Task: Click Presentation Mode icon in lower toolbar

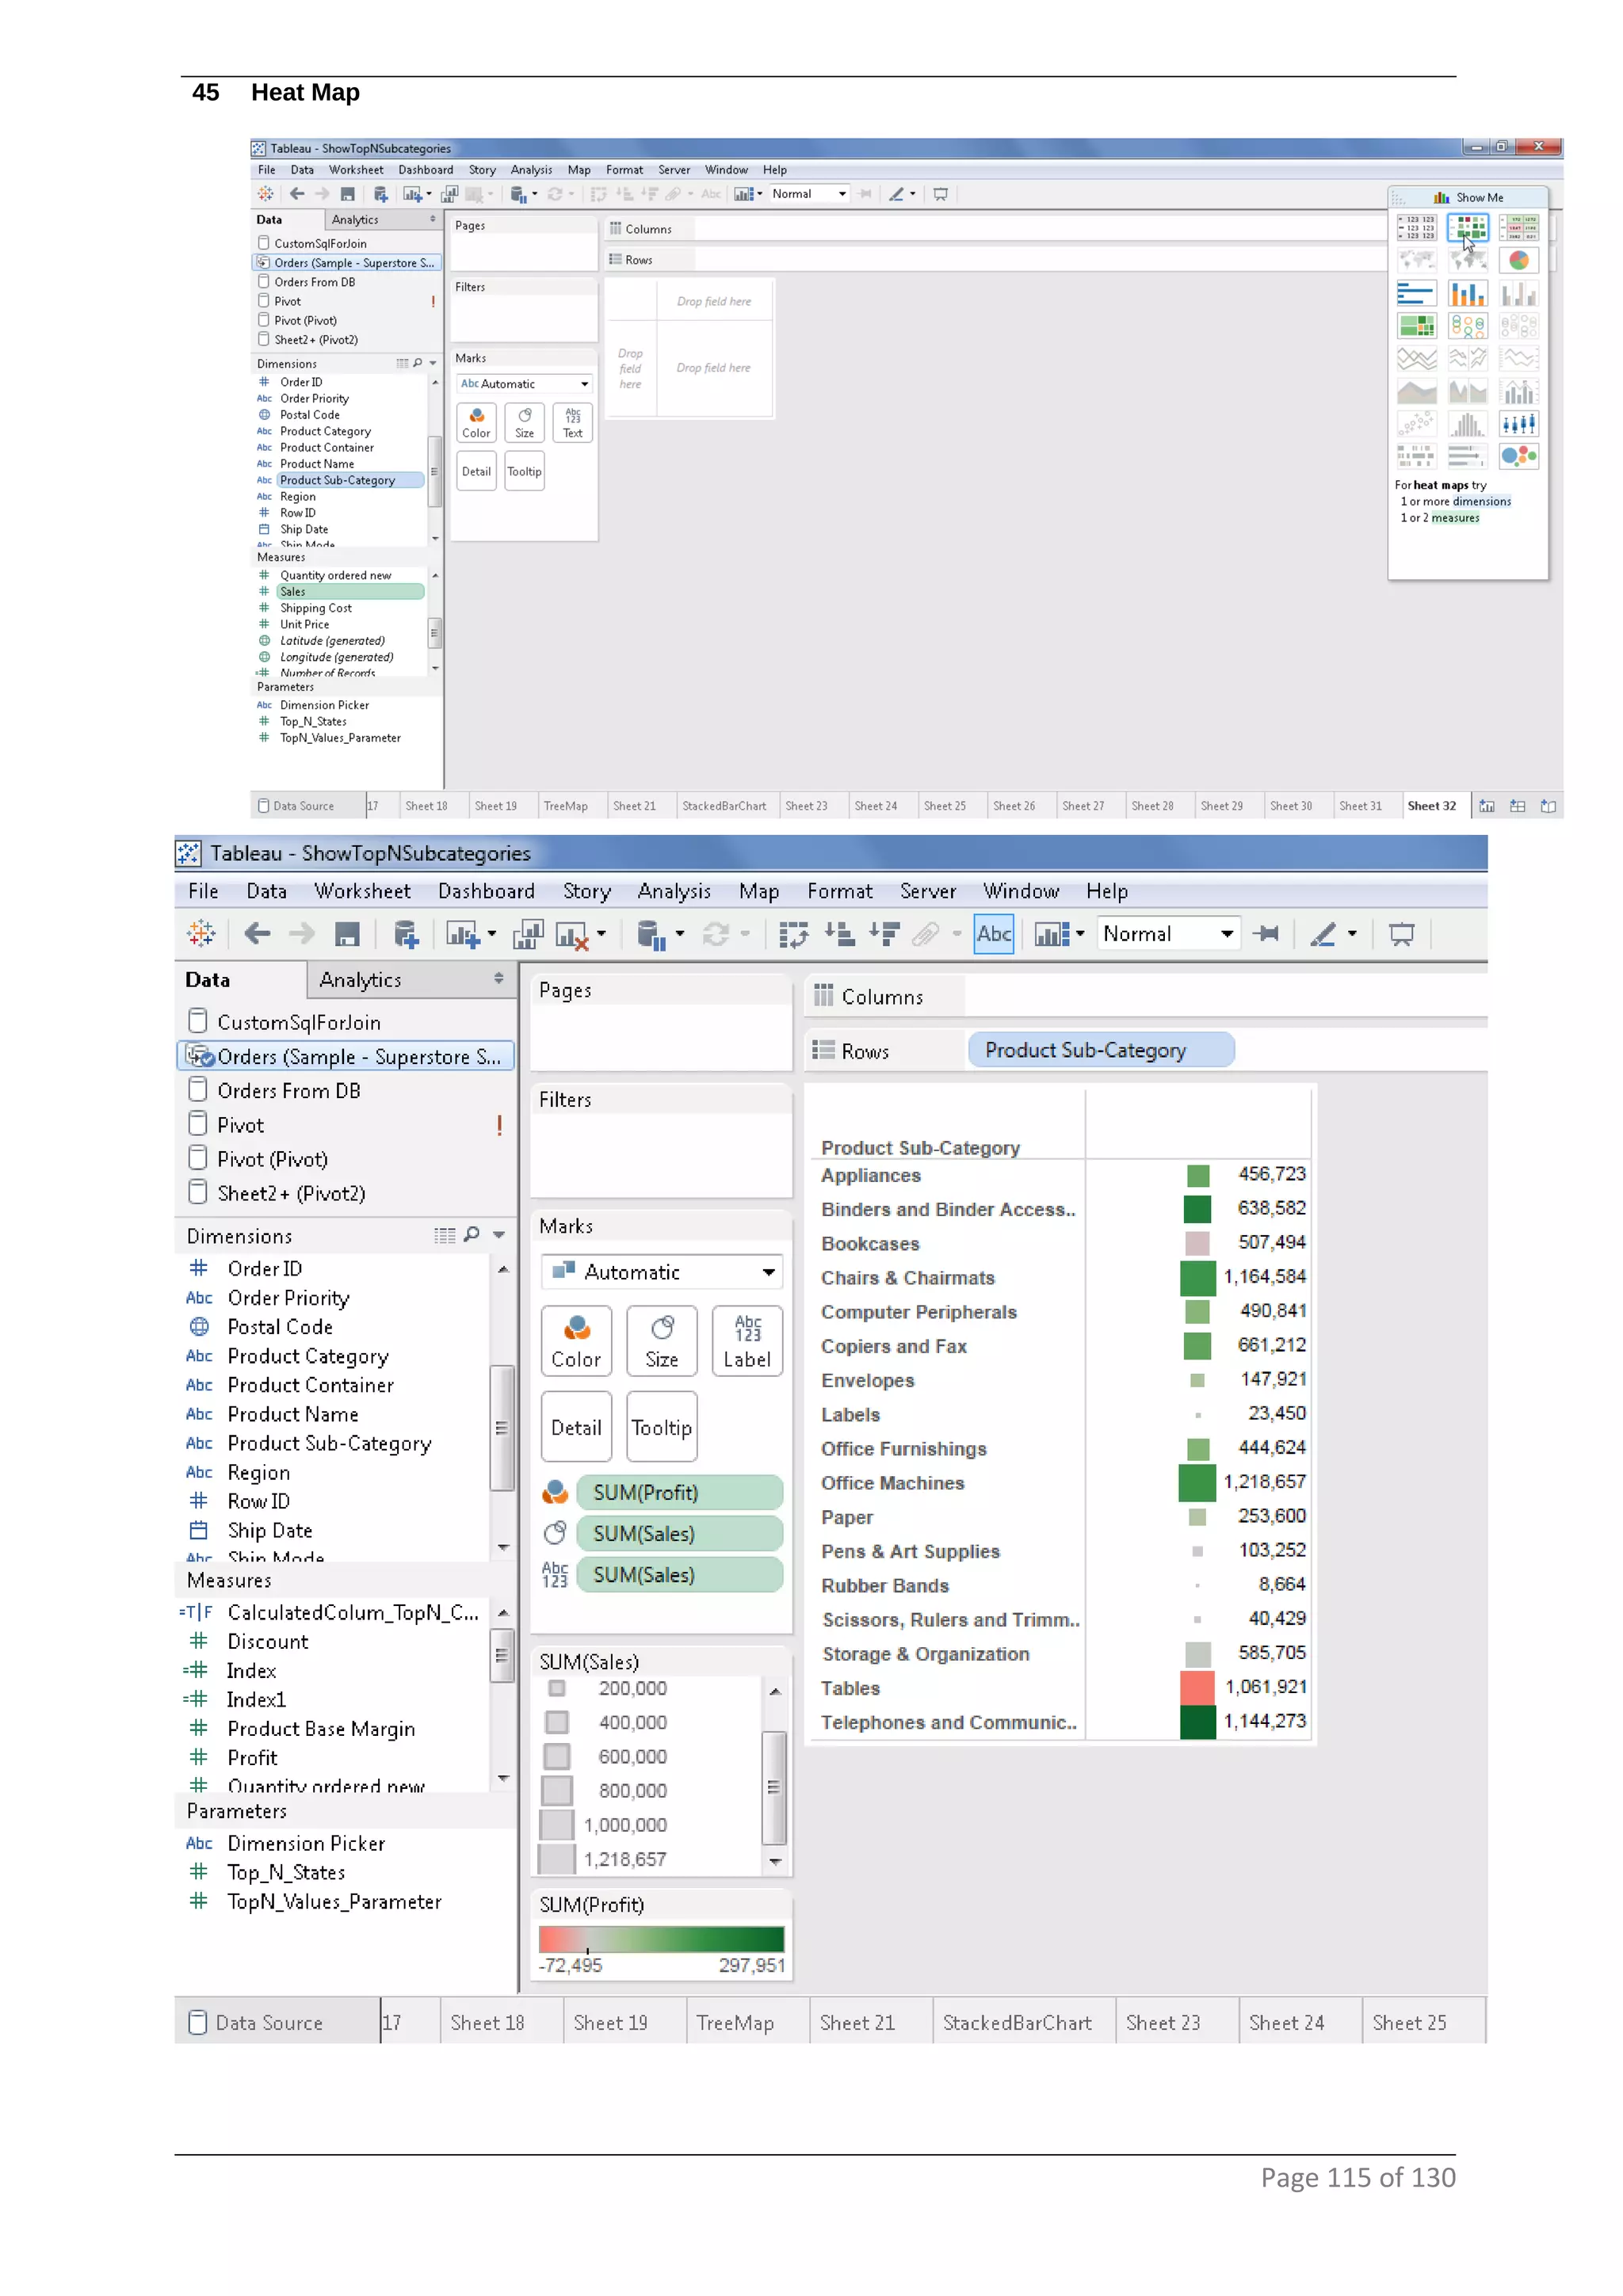Action: pyautogui.click(x=1401, y=934)
